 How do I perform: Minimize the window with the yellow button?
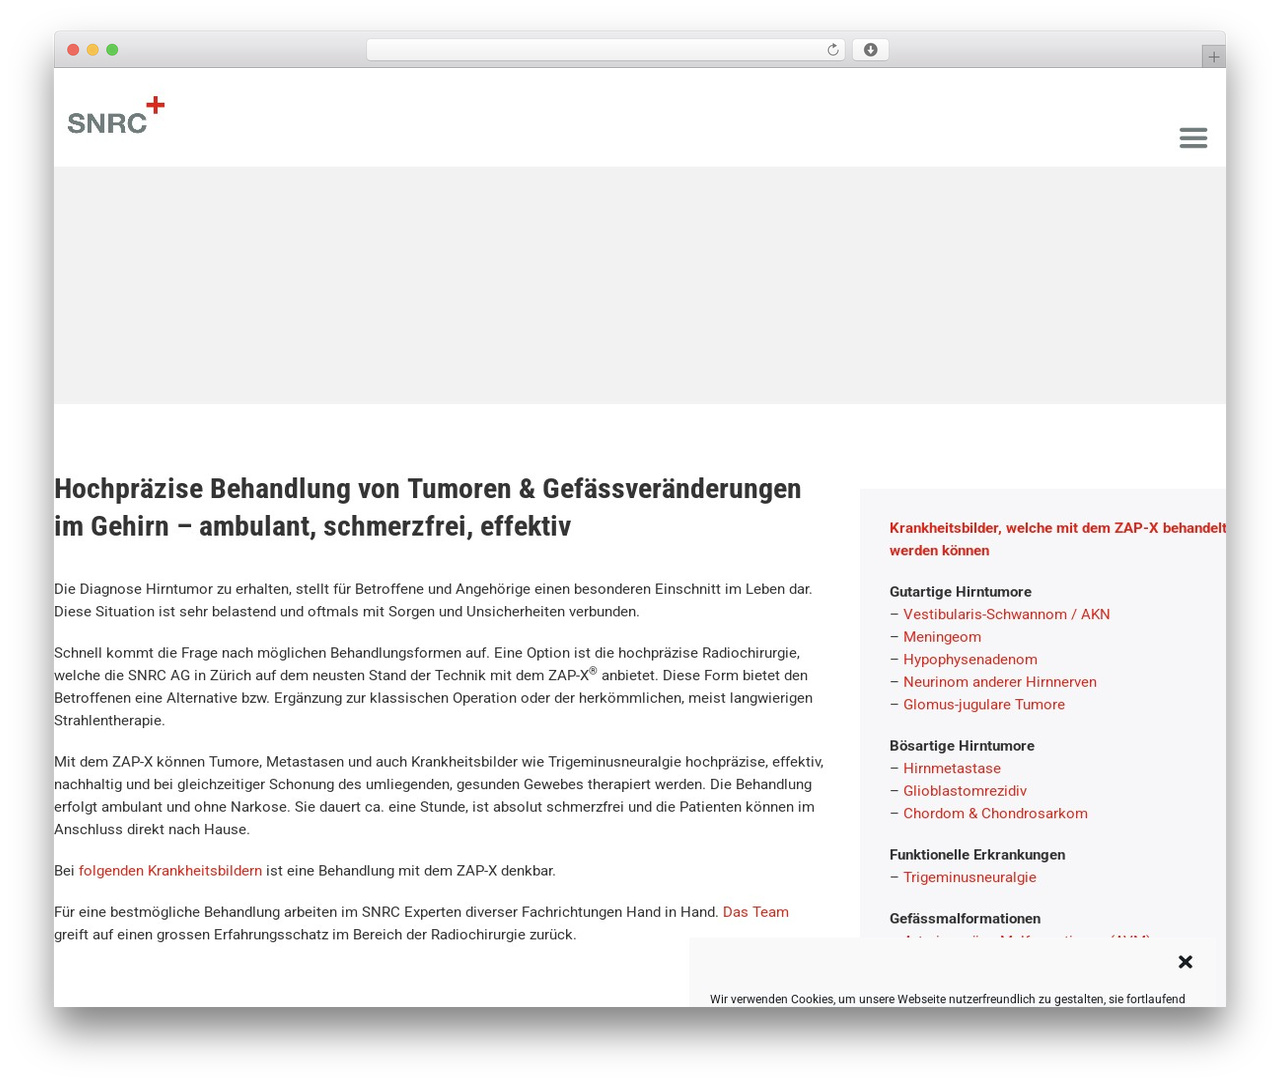(92, 50)
